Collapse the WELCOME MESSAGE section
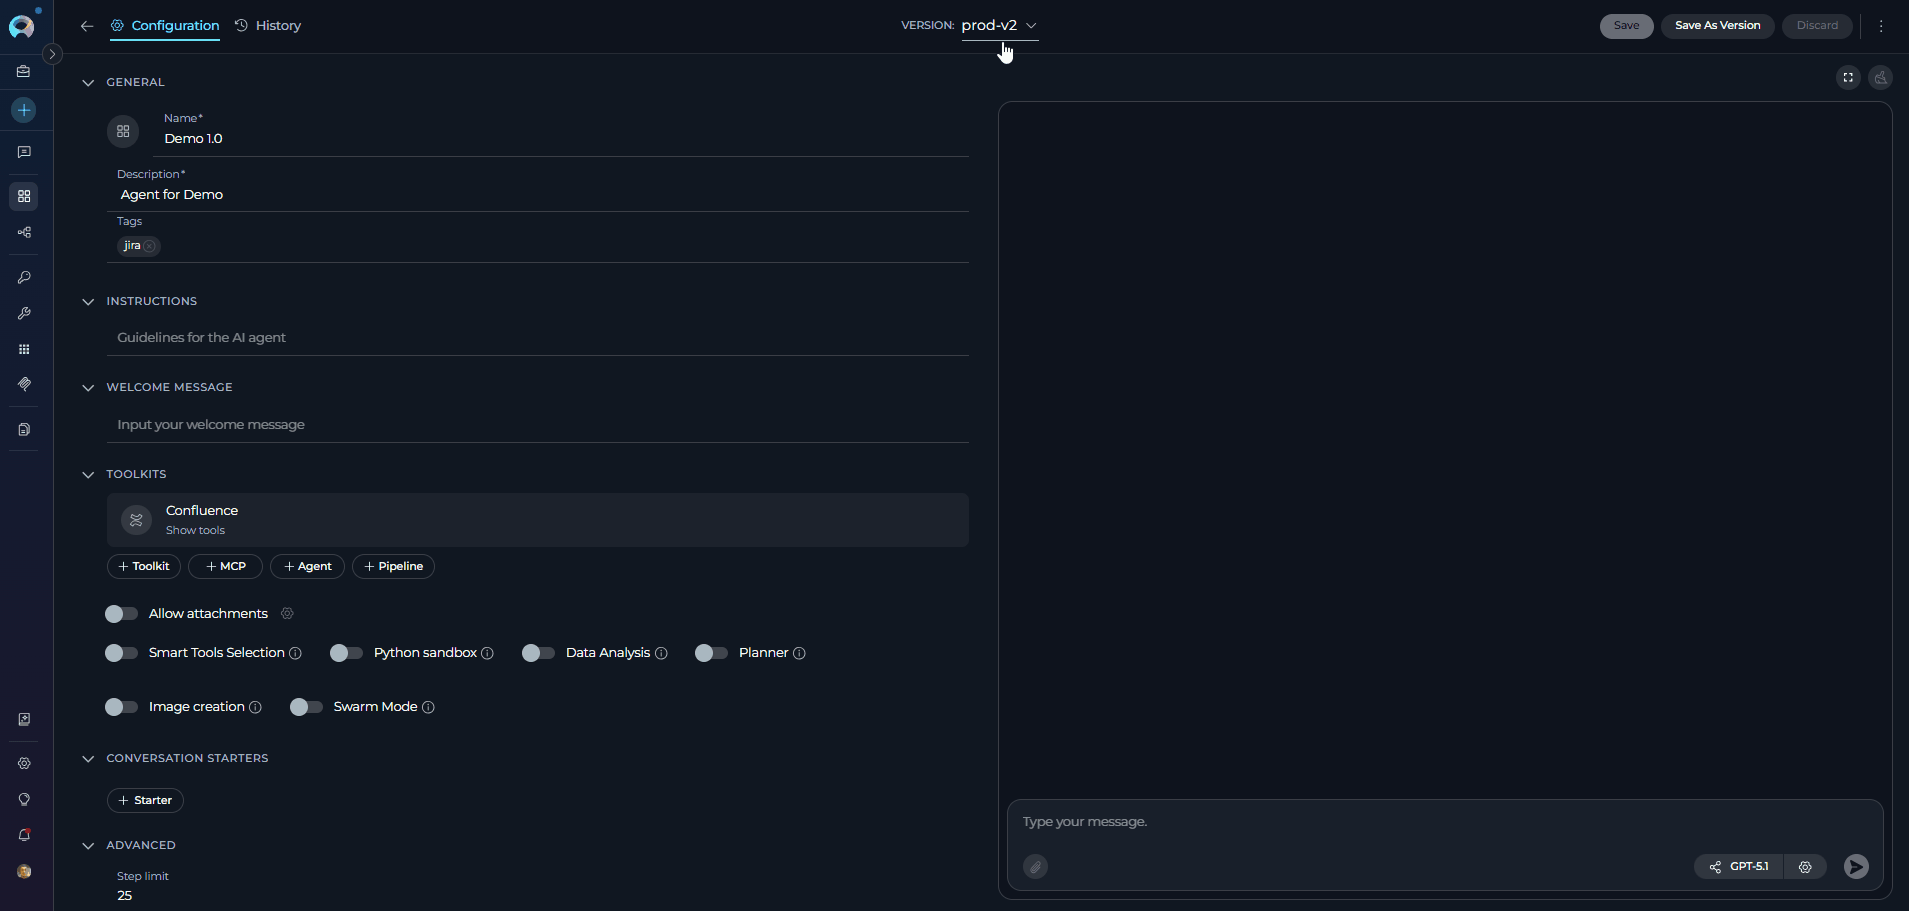 pos(88,388)
